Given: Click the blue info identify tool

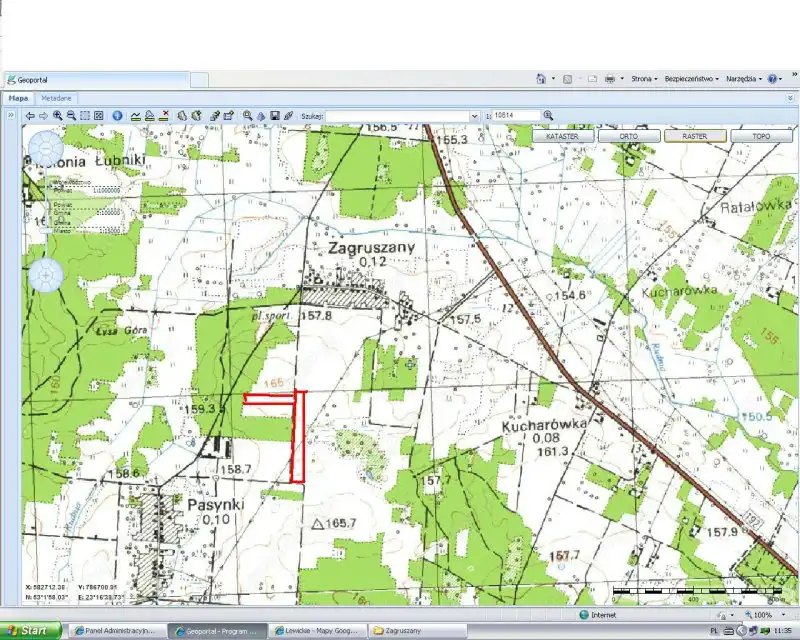Looking at the screenshot, I should tap(117, 116).
